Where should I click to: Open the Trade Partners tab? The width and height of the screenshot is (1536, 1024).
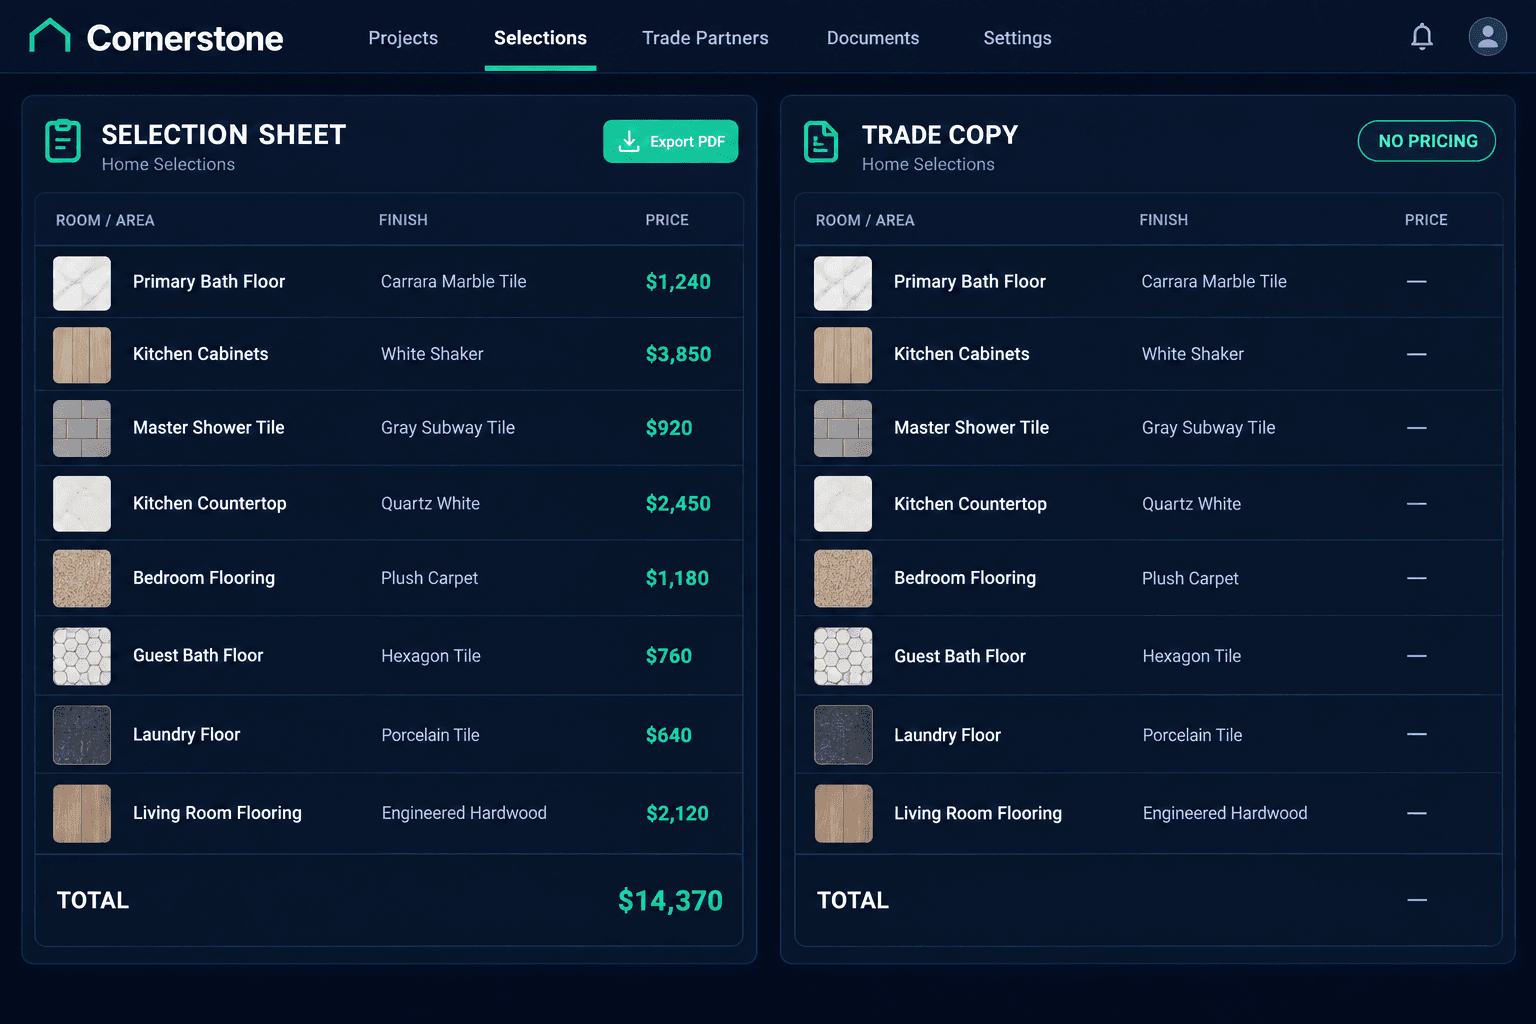click(x=705, y=38)
